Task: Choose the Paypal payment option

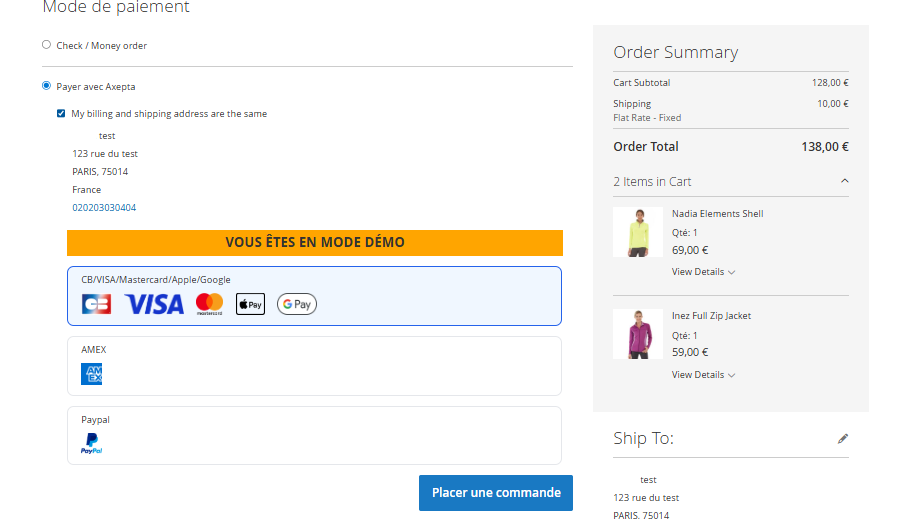Action: tap(314, 435)
